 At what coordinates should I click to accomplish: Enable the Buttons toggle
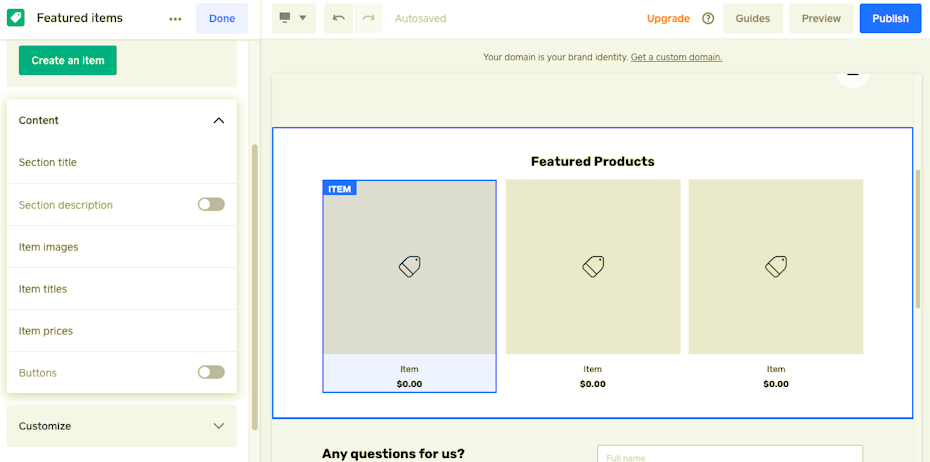pyautogui.click(x=211, y=372)
